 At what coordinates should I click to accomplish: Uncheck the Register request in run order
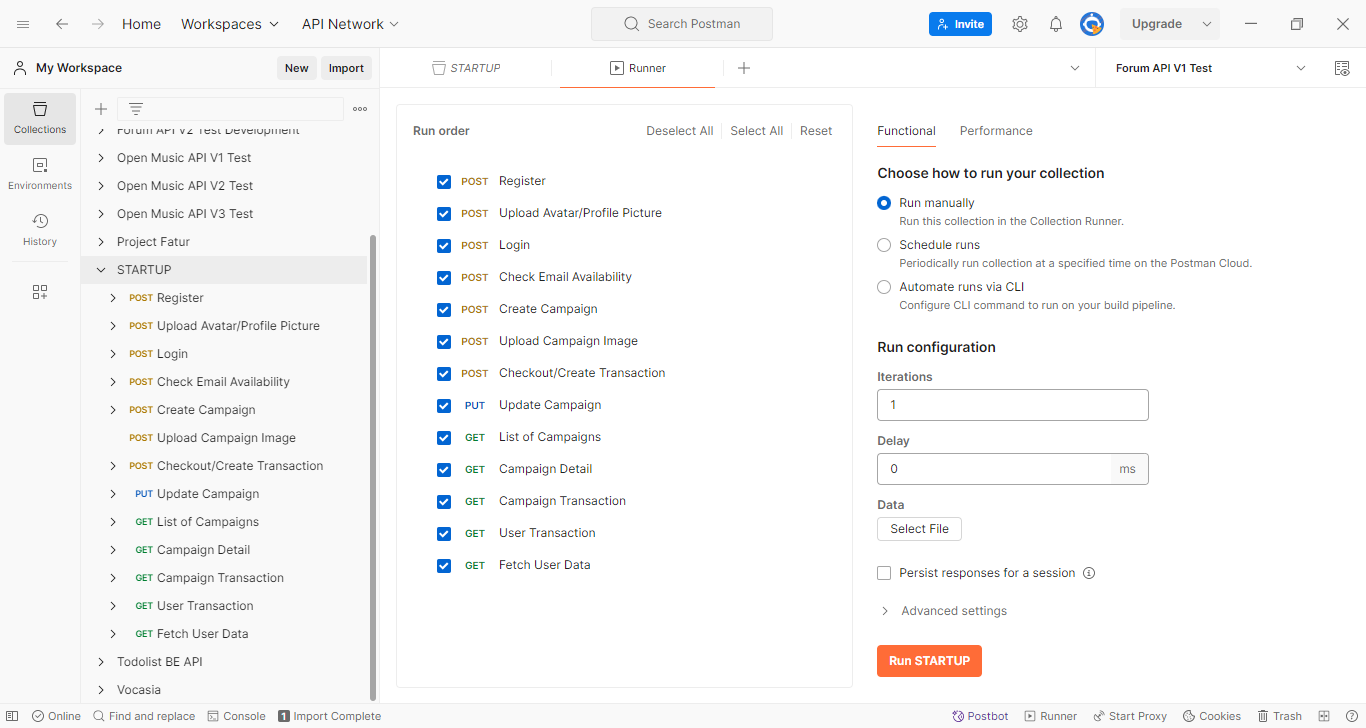click(444, 181)
